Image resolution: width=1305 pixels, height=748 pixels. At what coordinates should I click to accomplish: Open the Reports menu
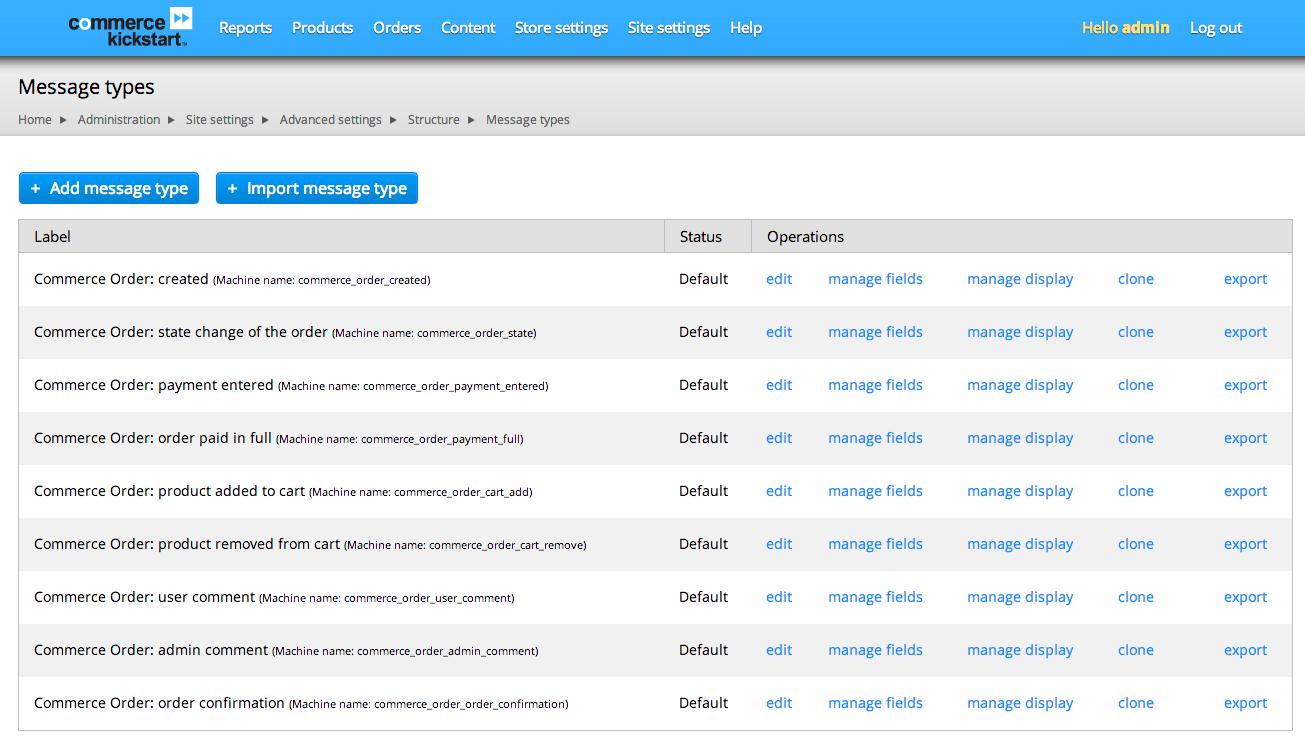click(x=245, y=28)
